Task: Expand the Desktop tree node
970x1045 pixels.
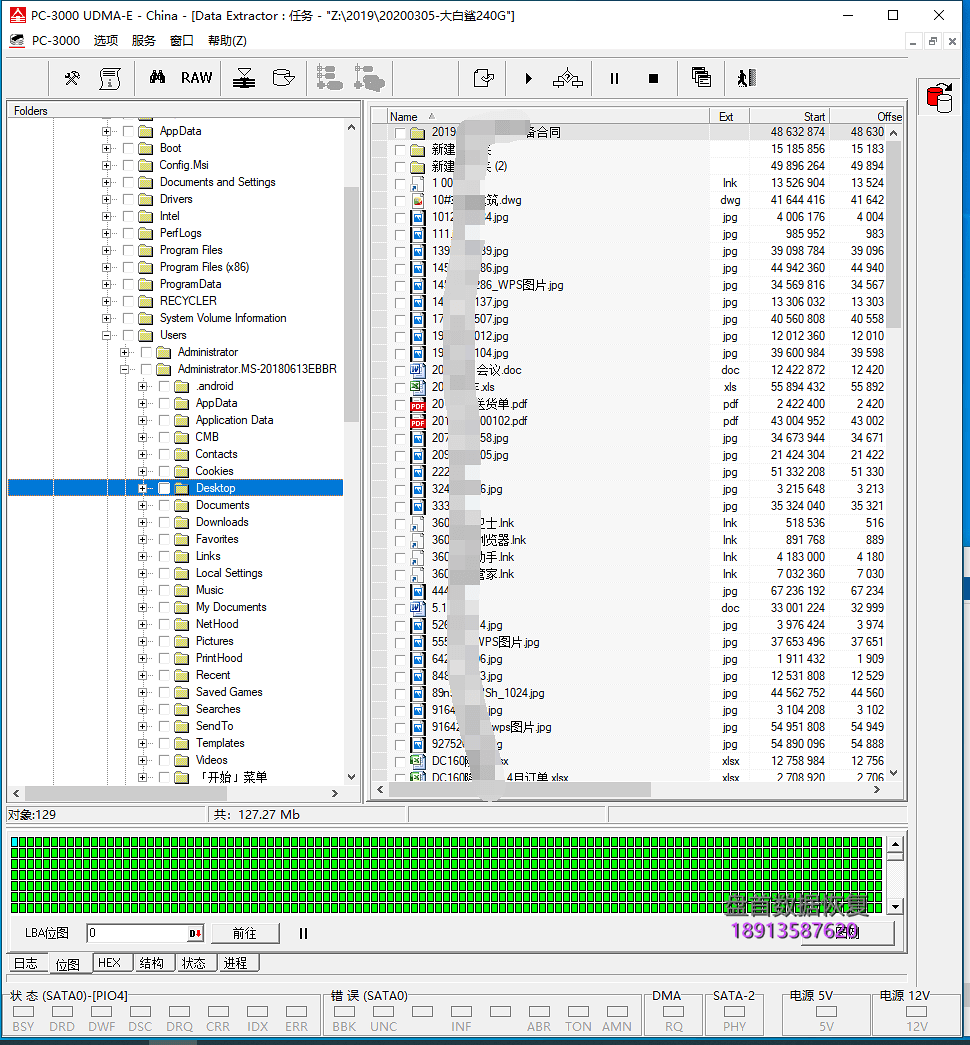Action: [142, 489]
